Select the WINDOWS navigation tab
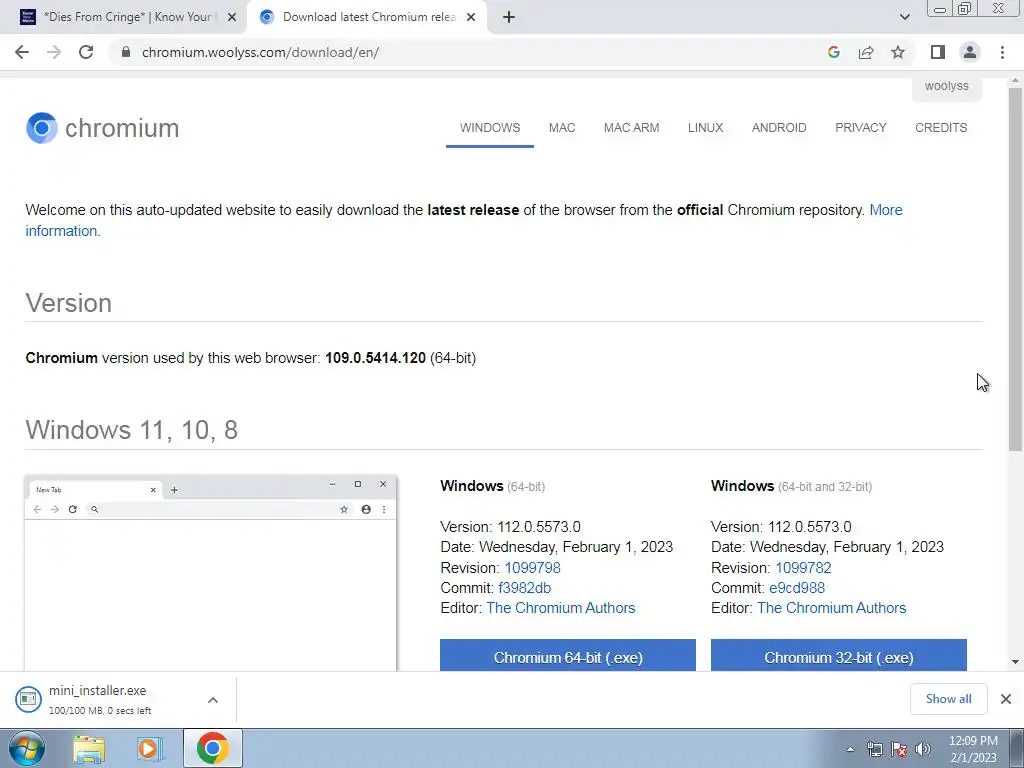 [x=490, y=128]
